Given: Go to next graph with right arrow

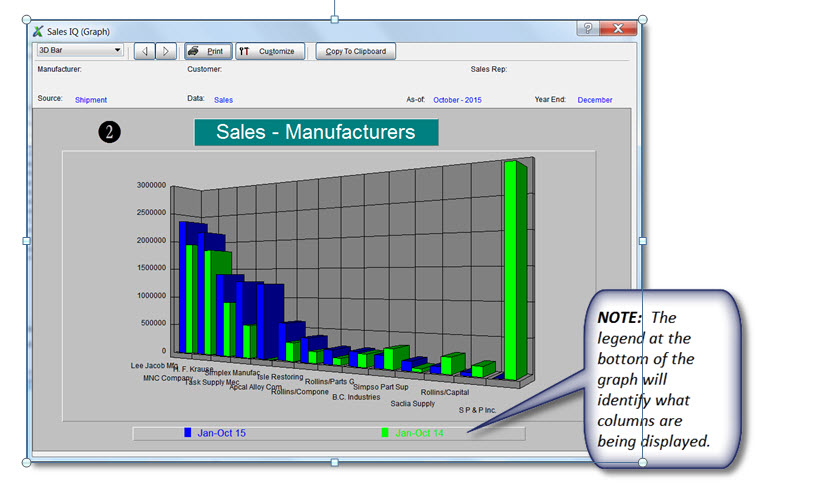Looking at the screenshot, I should pos(166,51).
